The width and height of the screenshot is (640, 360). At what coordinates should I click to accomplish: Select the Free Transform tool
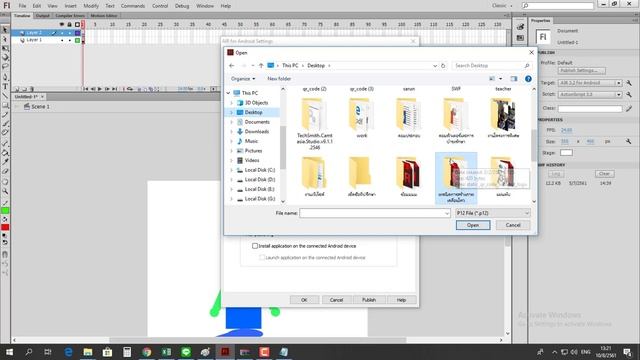point(5,49)
